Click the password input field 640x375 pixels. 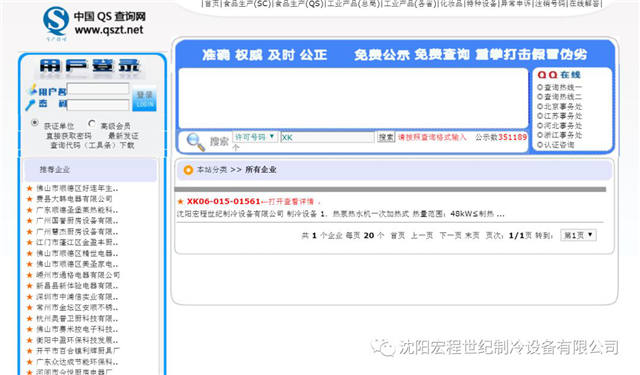[x=98, y=105]
